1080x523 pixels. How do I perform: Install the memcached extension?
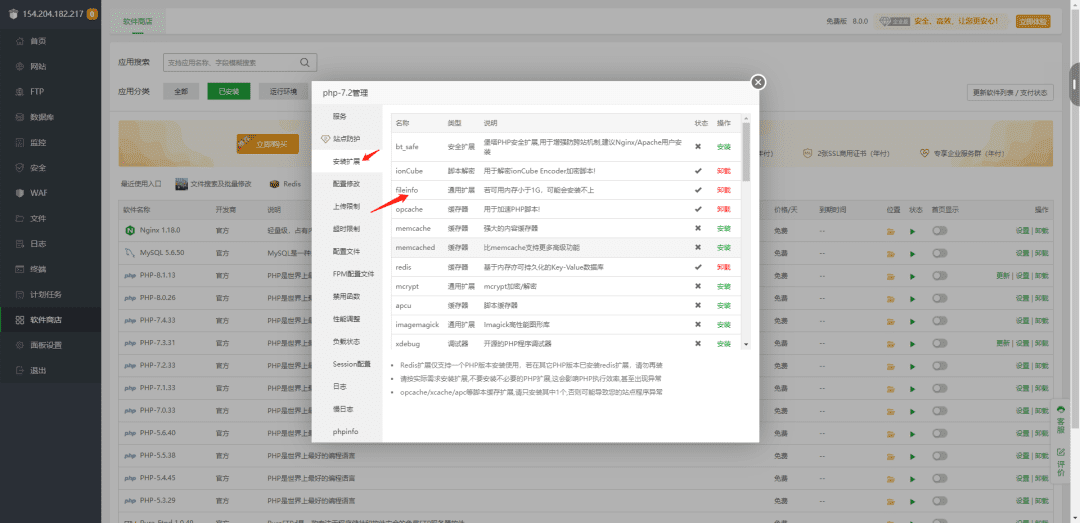(x=723, y=247)
